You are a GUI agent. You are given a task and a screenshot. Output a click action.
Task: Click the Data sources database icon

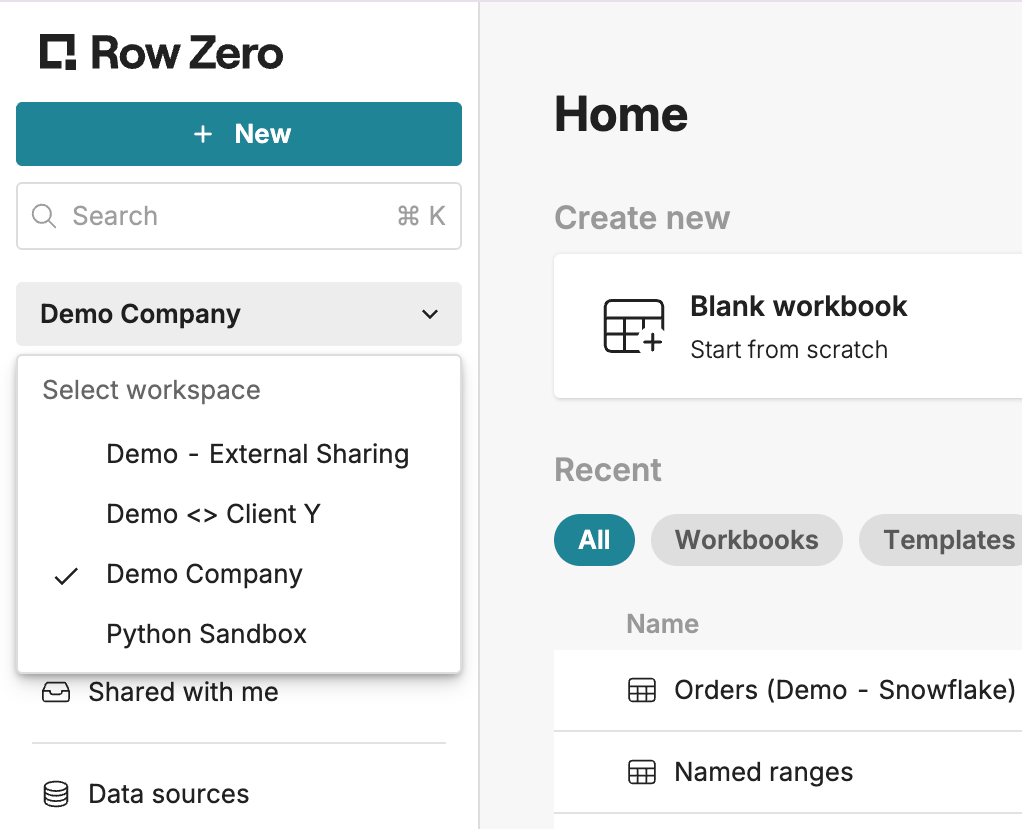tap(56, 794)
